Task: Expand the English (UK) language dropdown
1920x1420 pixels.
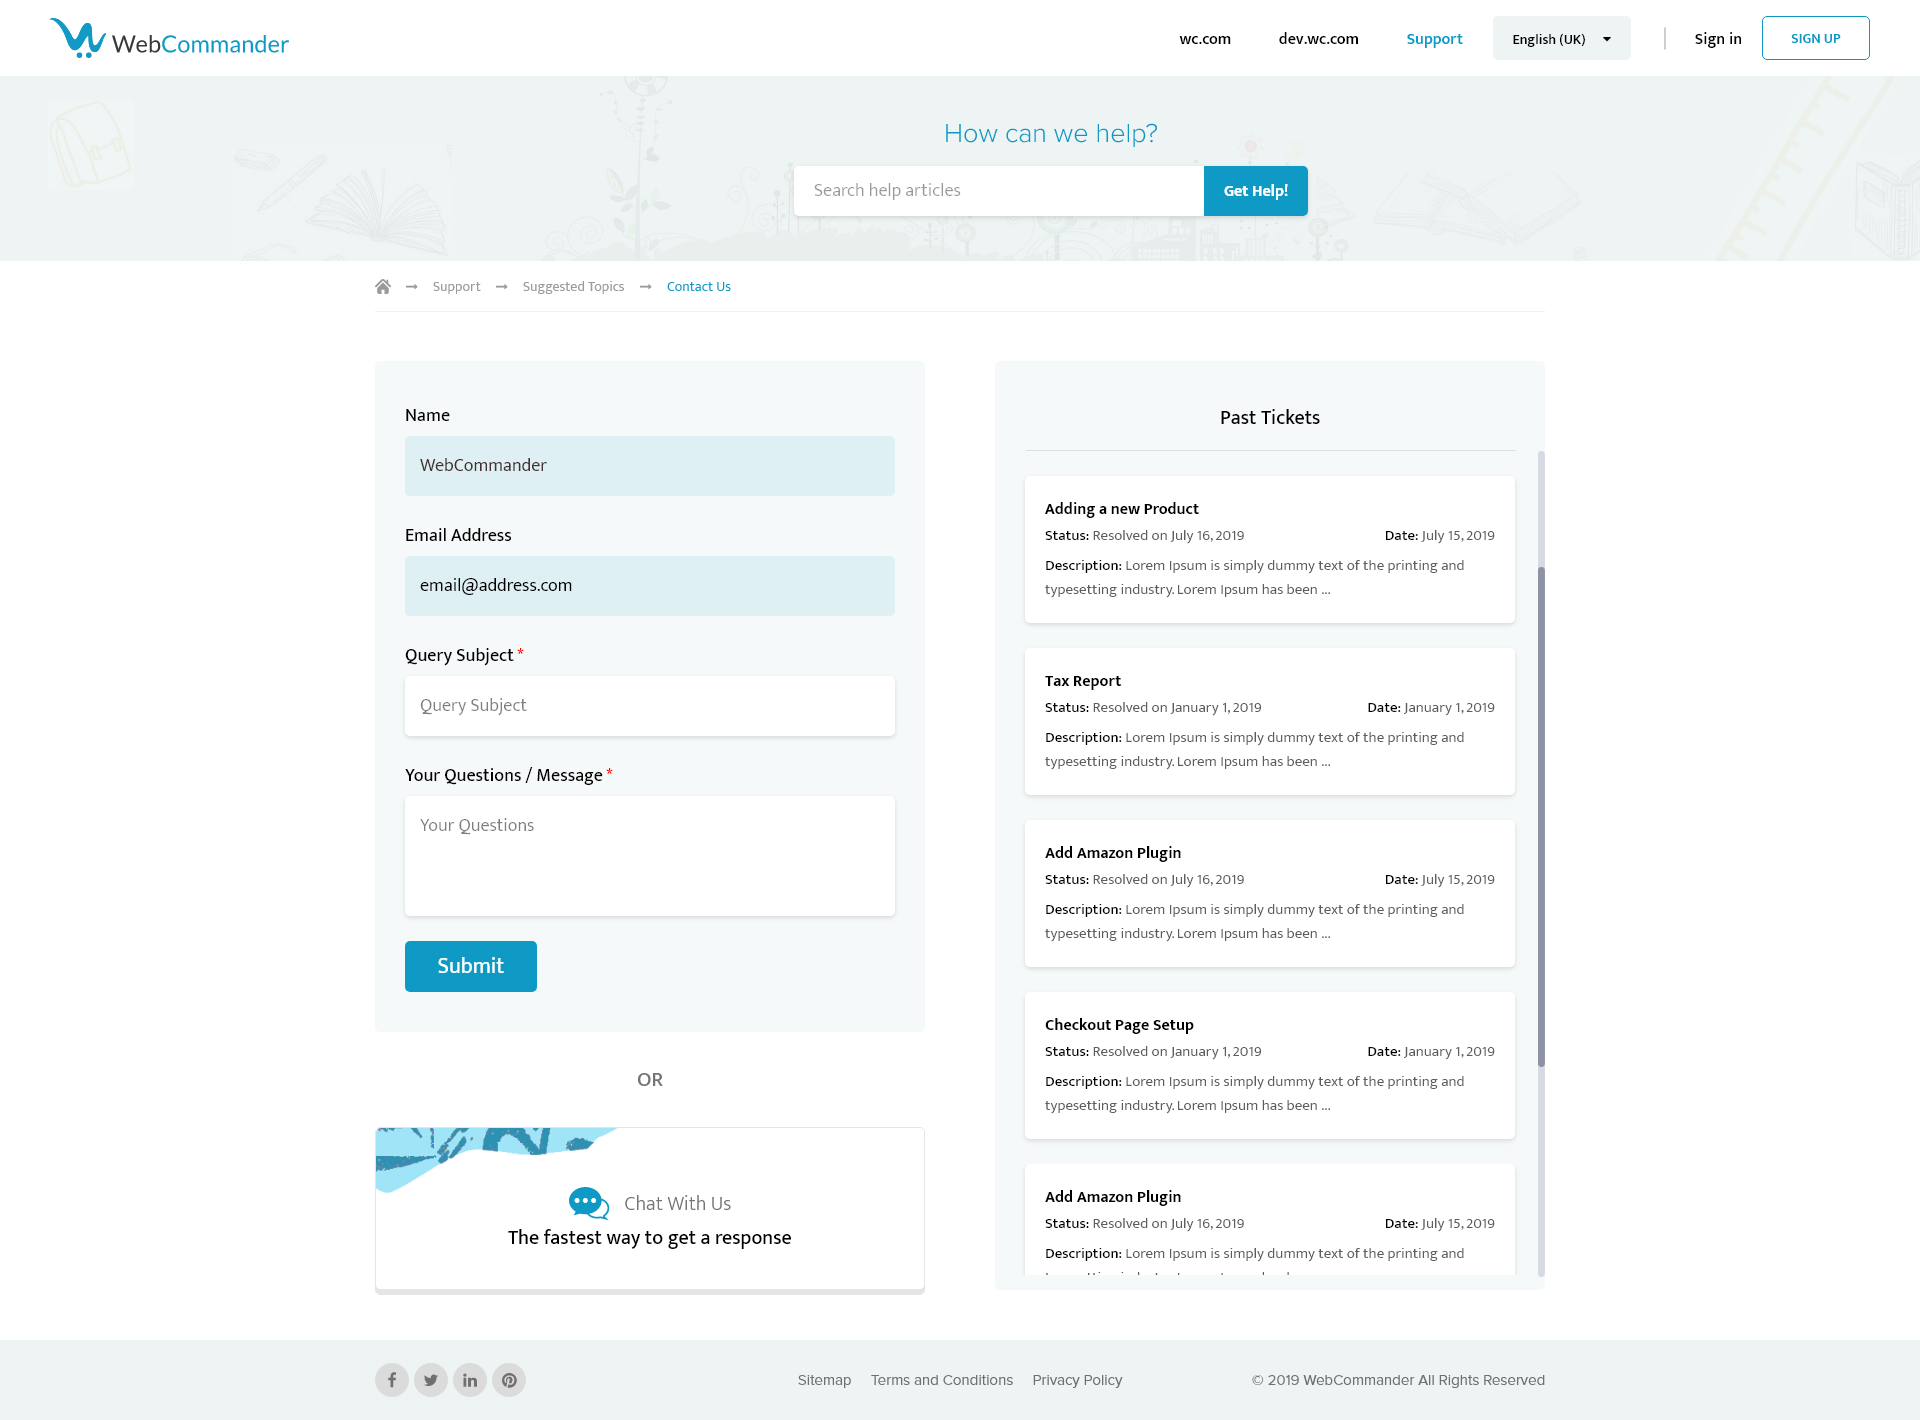Action: [x=1561, y=39]
